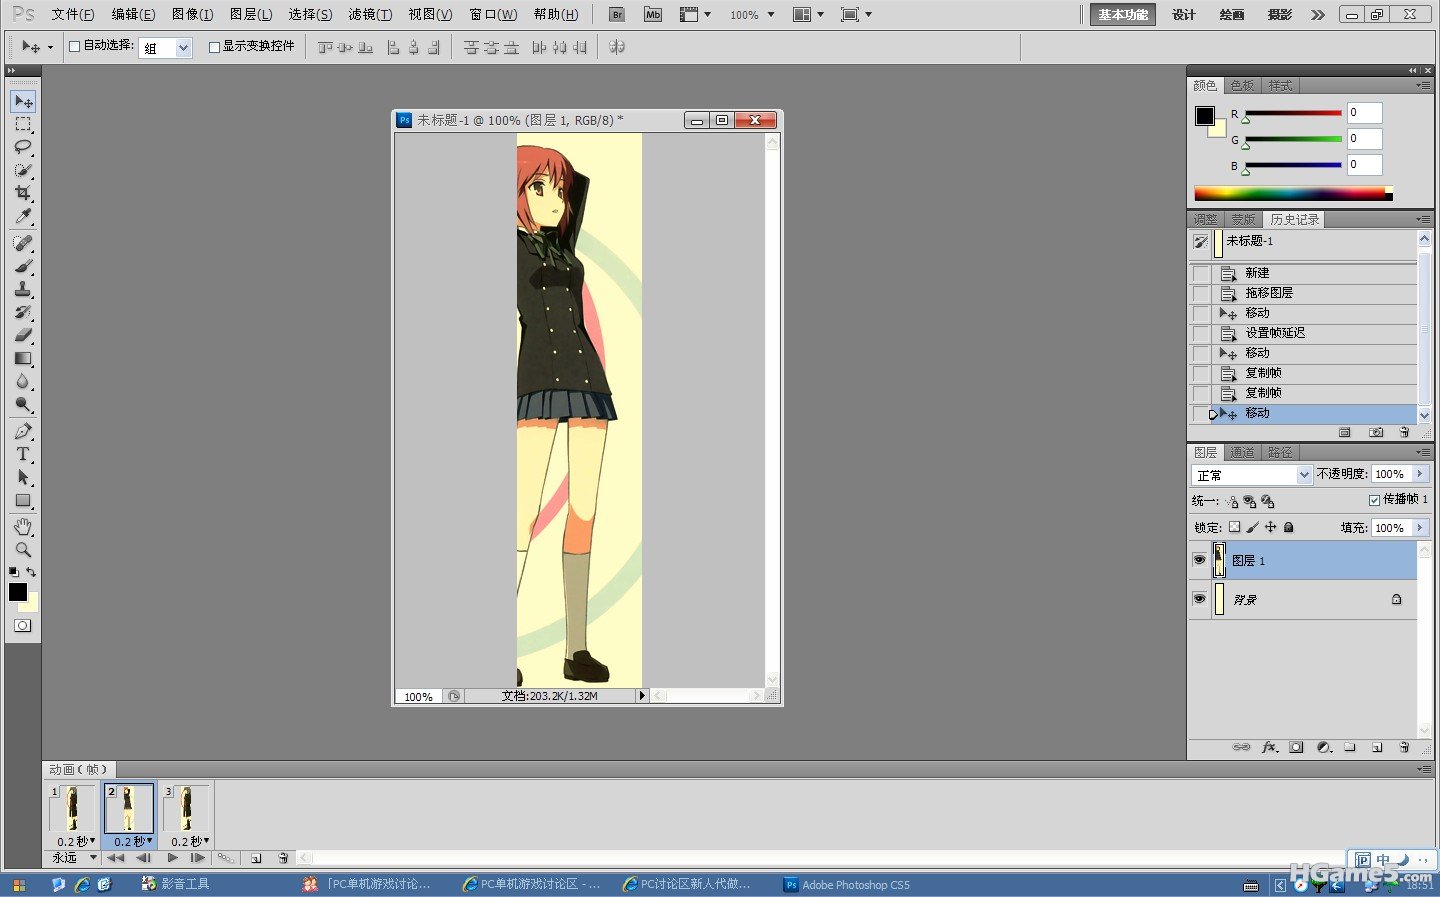The image size is (1440, 897).
Task: Create new snapshot in History panel
Action: [1377, 432]
